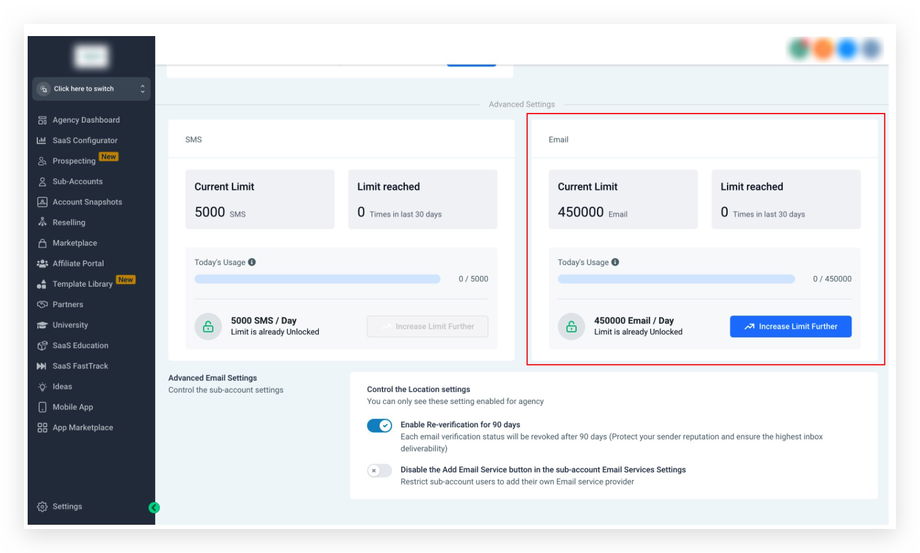Click the Ideas lightbulb icon

(42, 387)
